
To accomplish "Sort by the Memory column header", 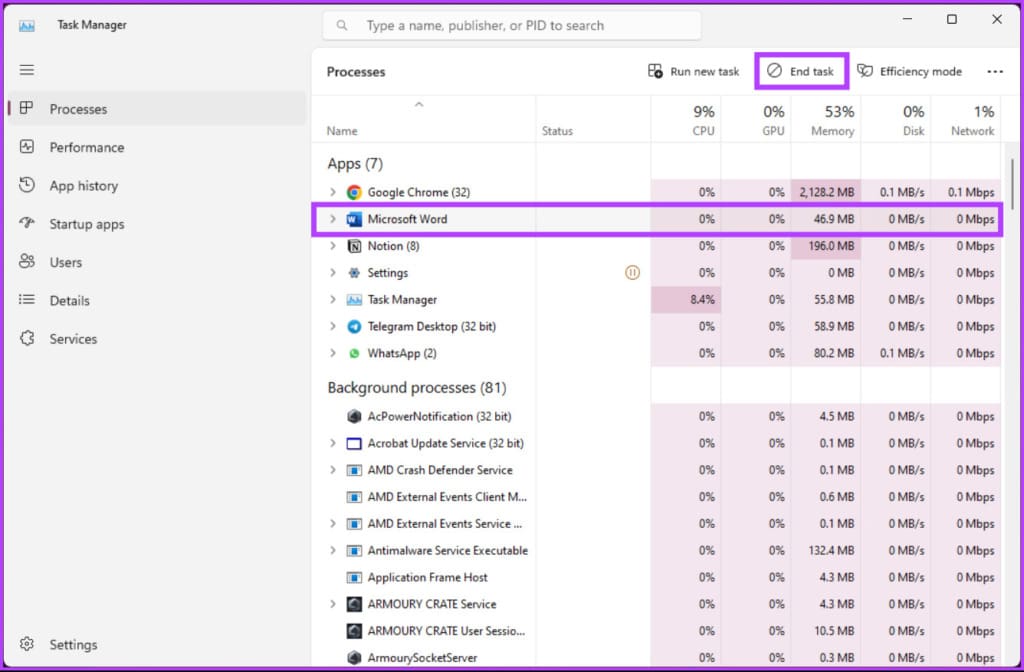I will click(x=825, y=120).
